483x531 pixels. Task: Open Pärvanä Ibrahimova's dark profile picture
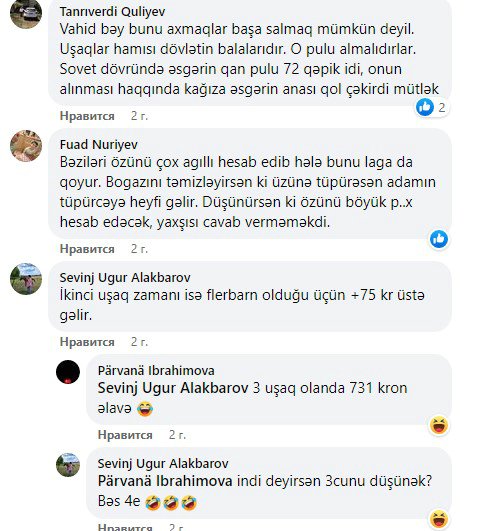tap(68, 372)
